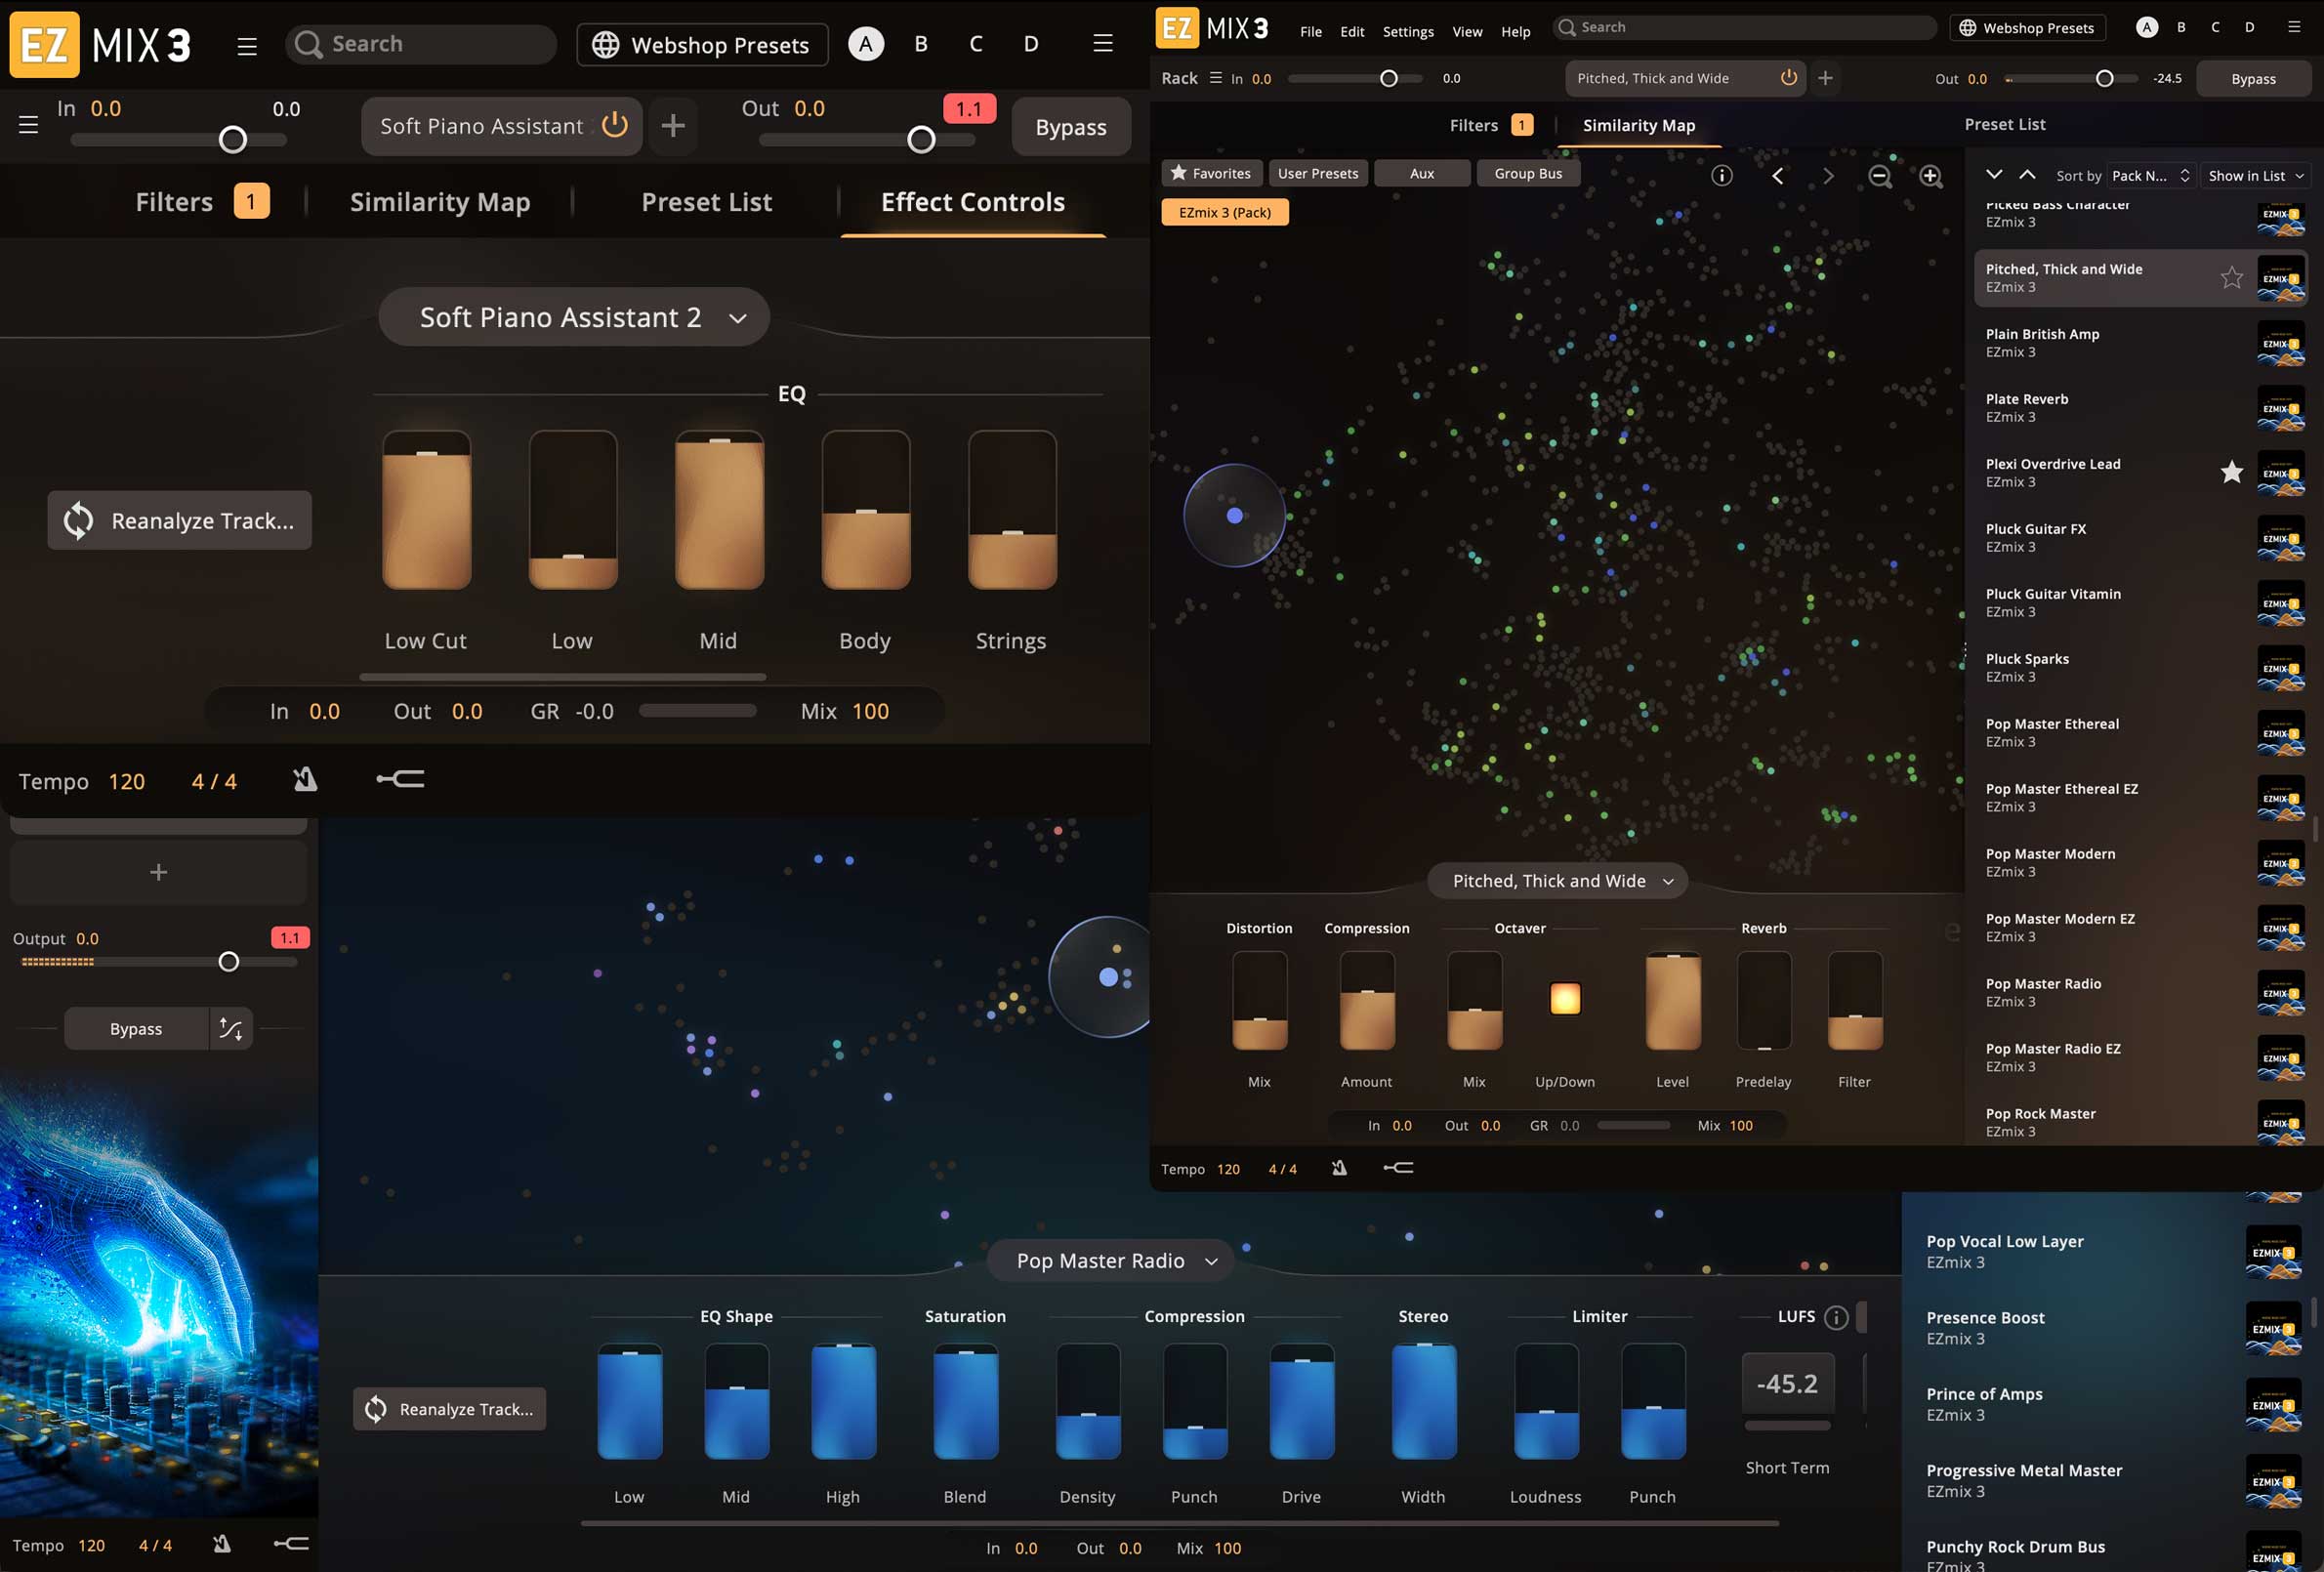Viewport: 2324px width, 1572px height.
Task: Toggle power for Soft Piano Assistant slot
Action: pyautogui.click(x=615, y=125)
